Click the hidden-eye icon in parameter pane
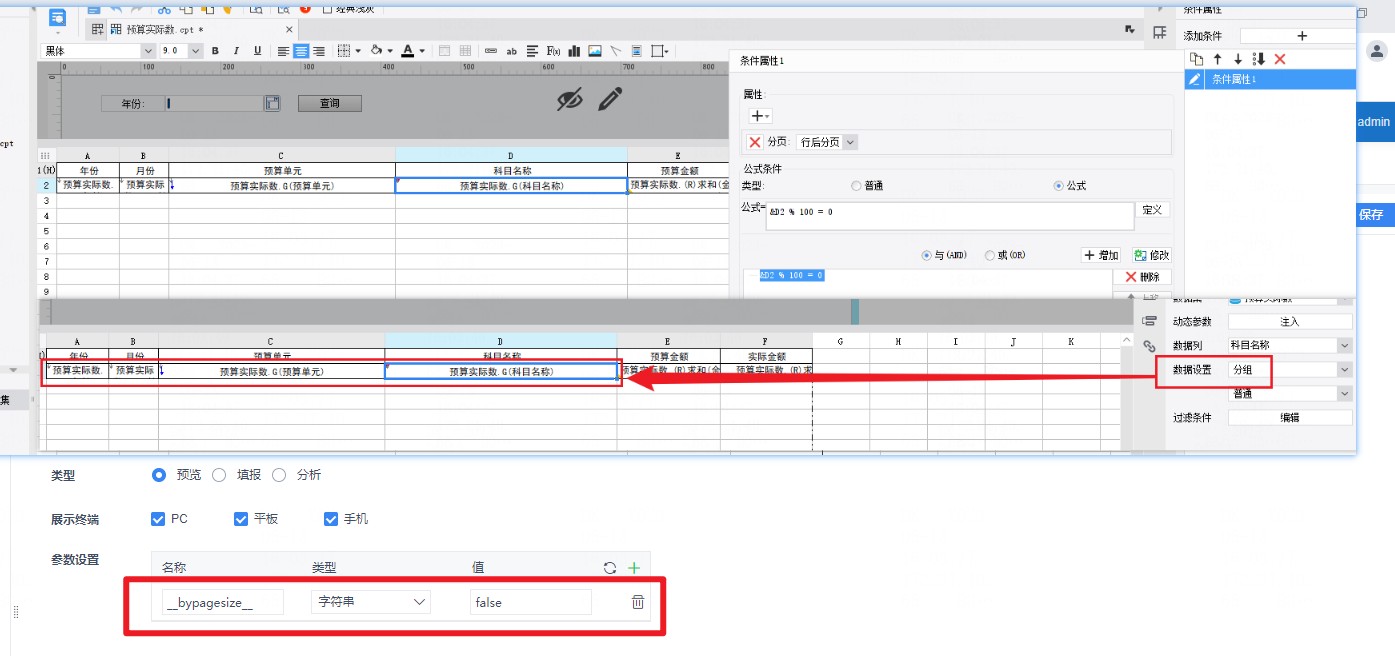The height and width of the screenshot is (656, 1395). pos(570,99)
